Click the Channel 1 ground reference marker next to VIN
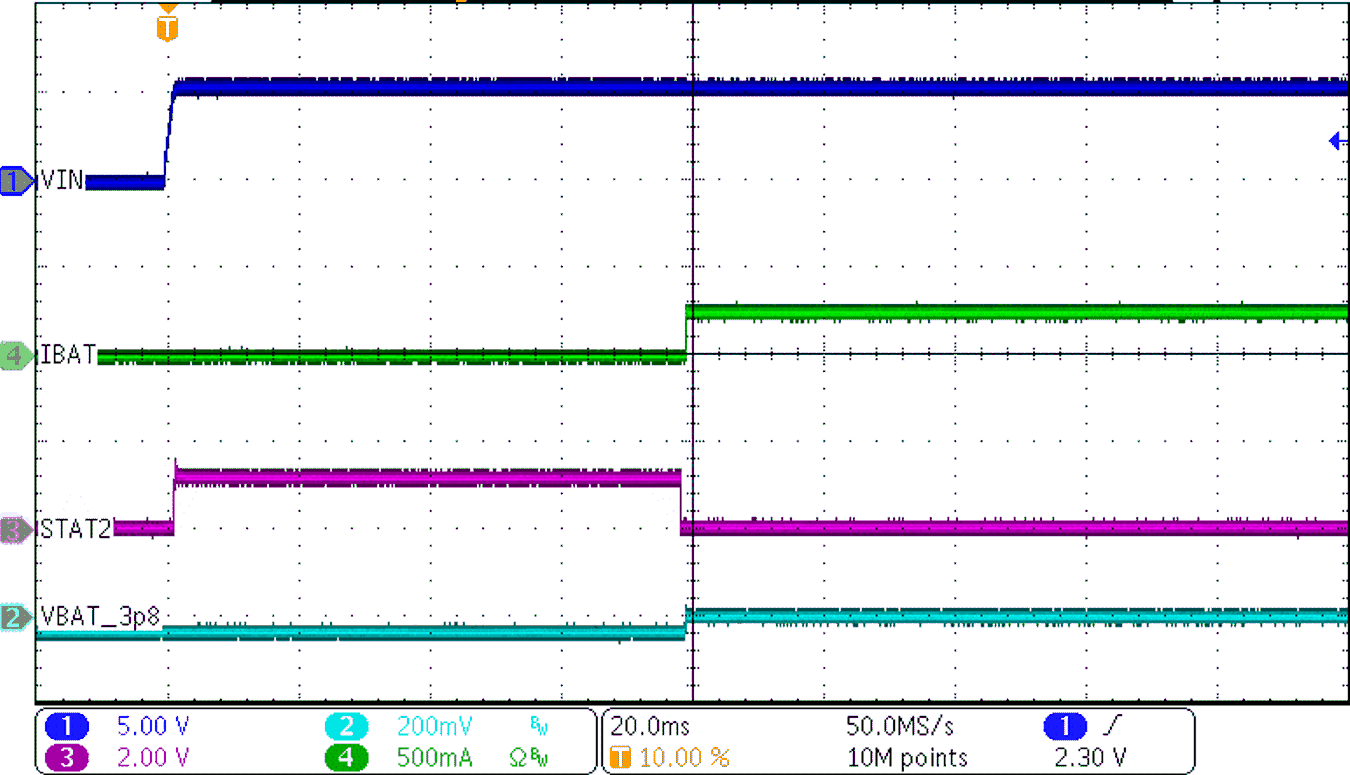Image resolution: width=1350 pixels, height=775 pixels. pyautogui.click(x=14, y=183)
